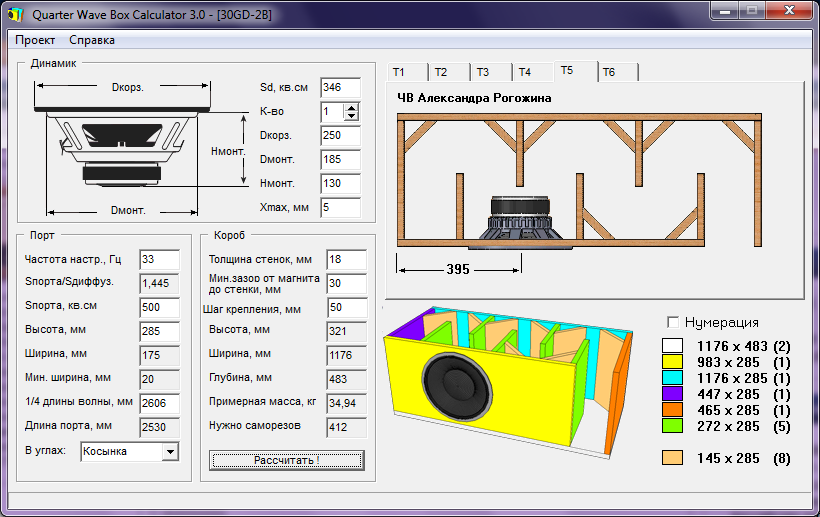Click the cyan 1176 x 285 swatch

(673, 378)
